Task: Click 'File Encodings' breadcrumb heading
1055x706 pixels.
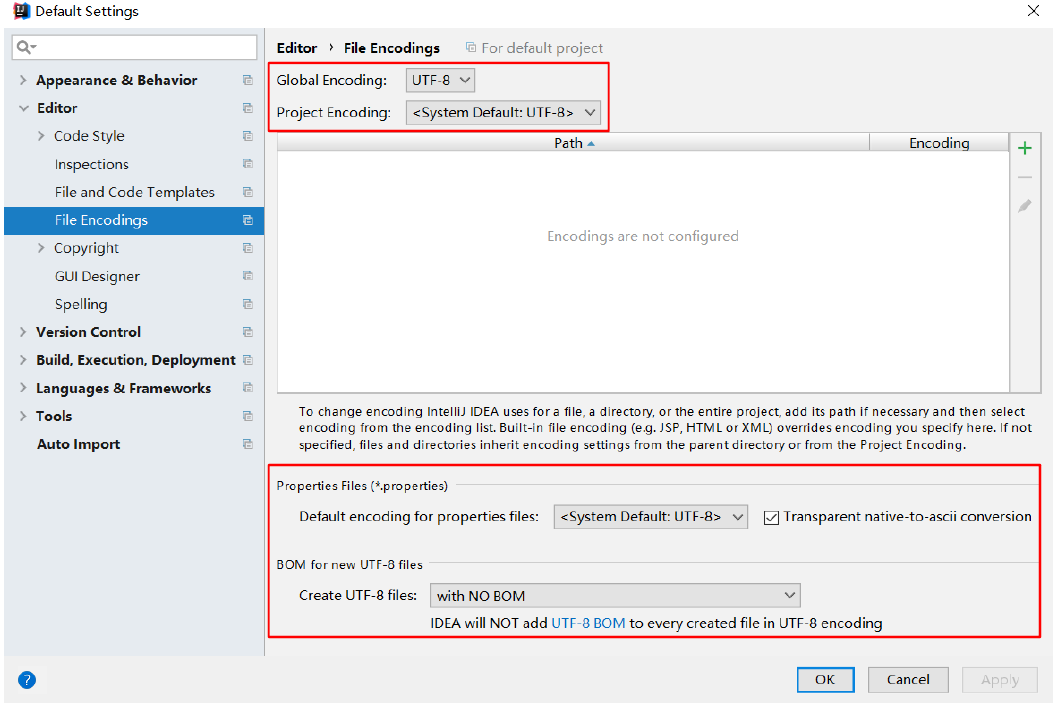Action: tap(392, 48)
